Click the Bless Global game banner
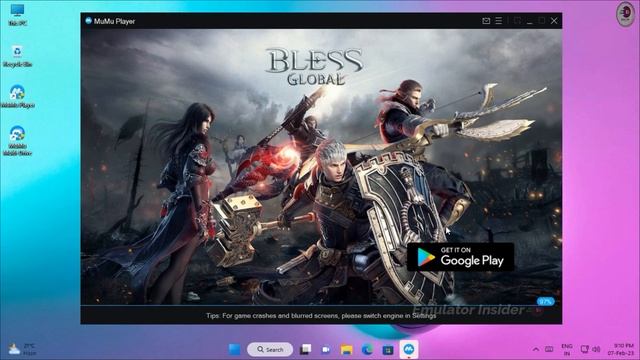 [x=321, y=167]
